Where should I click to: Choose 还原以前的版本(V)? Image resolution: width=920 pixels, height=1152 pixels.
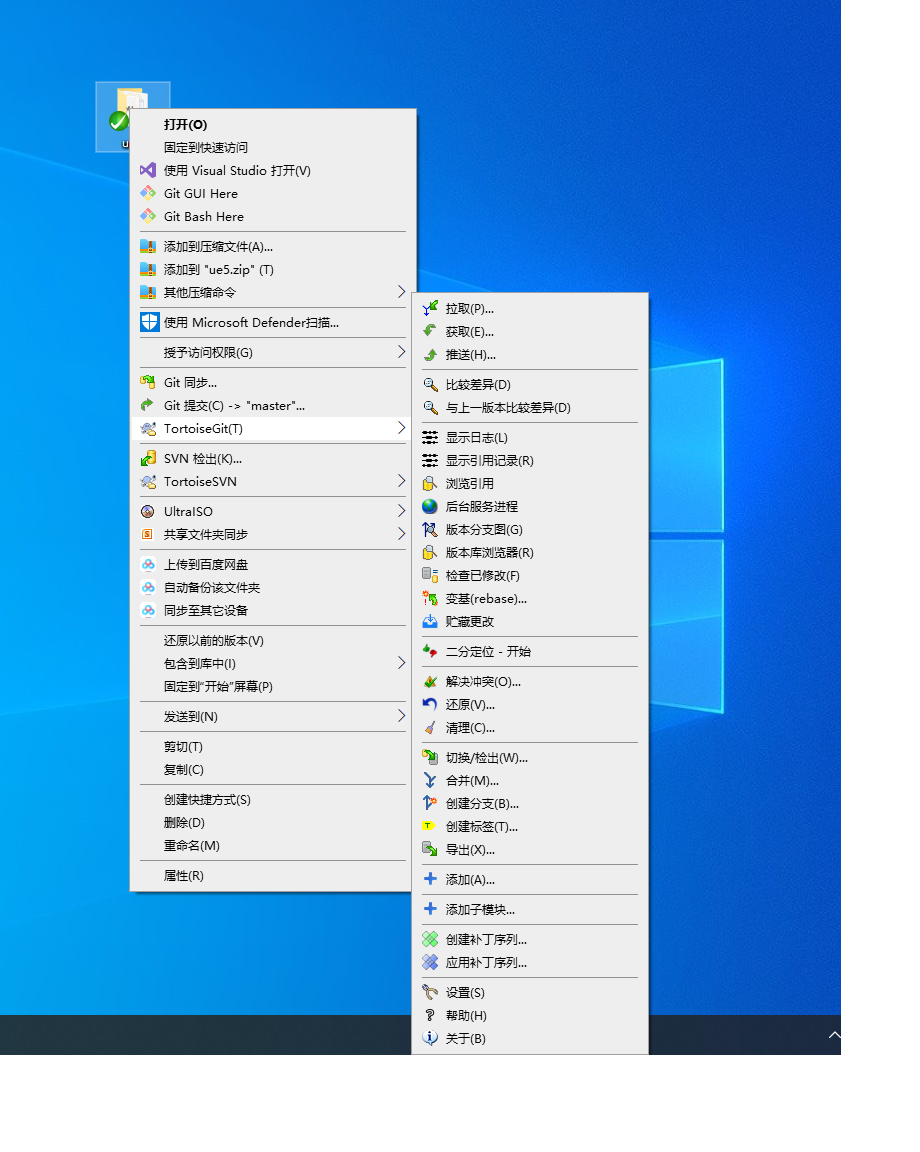coord(270,641)
